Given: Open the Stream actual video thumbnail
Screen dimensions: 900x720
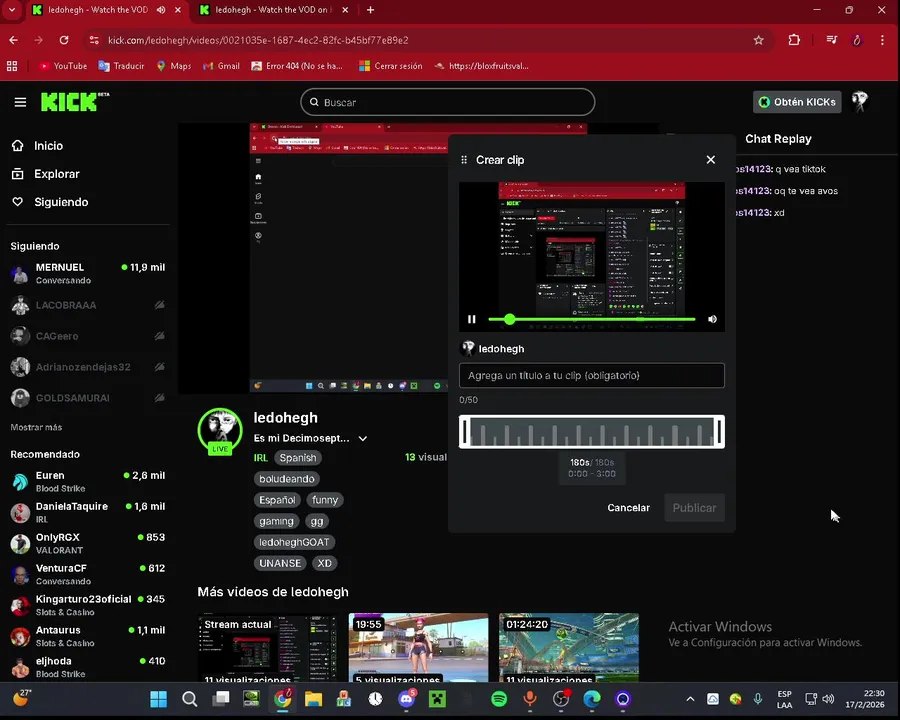Looking at the screenshot, I should 268,648.
